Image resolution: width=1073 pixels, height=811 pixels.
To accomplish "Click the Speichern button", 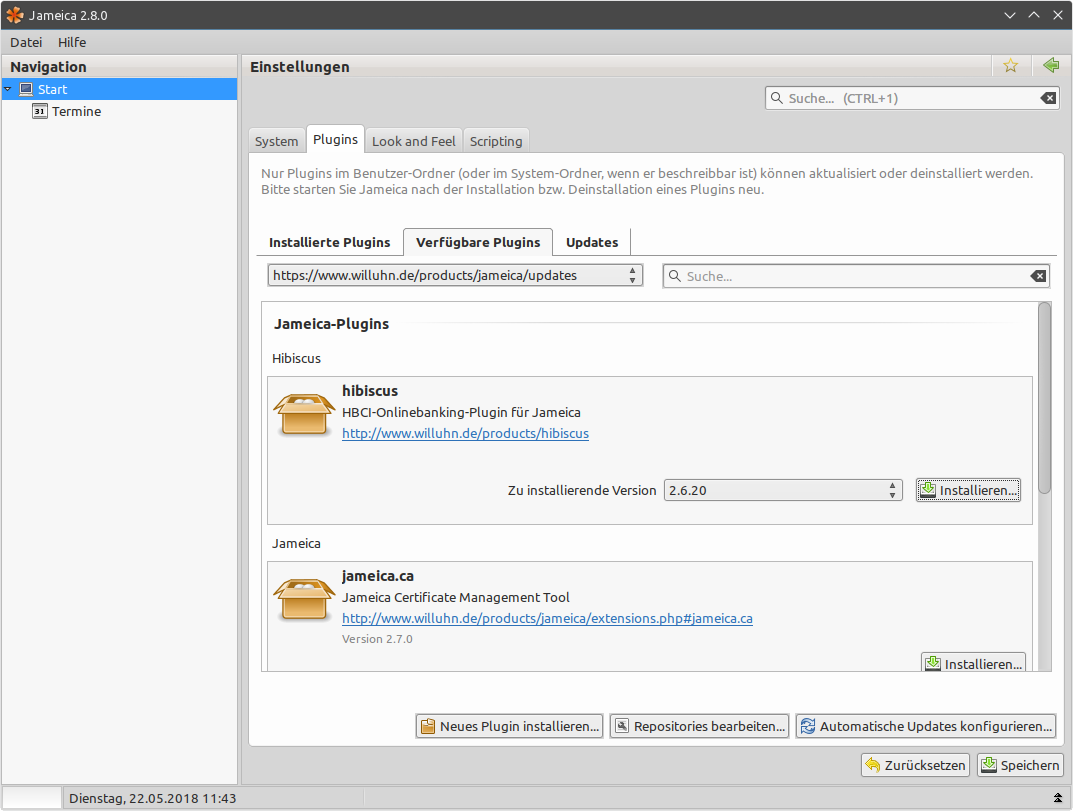I will pos(1020,765).
